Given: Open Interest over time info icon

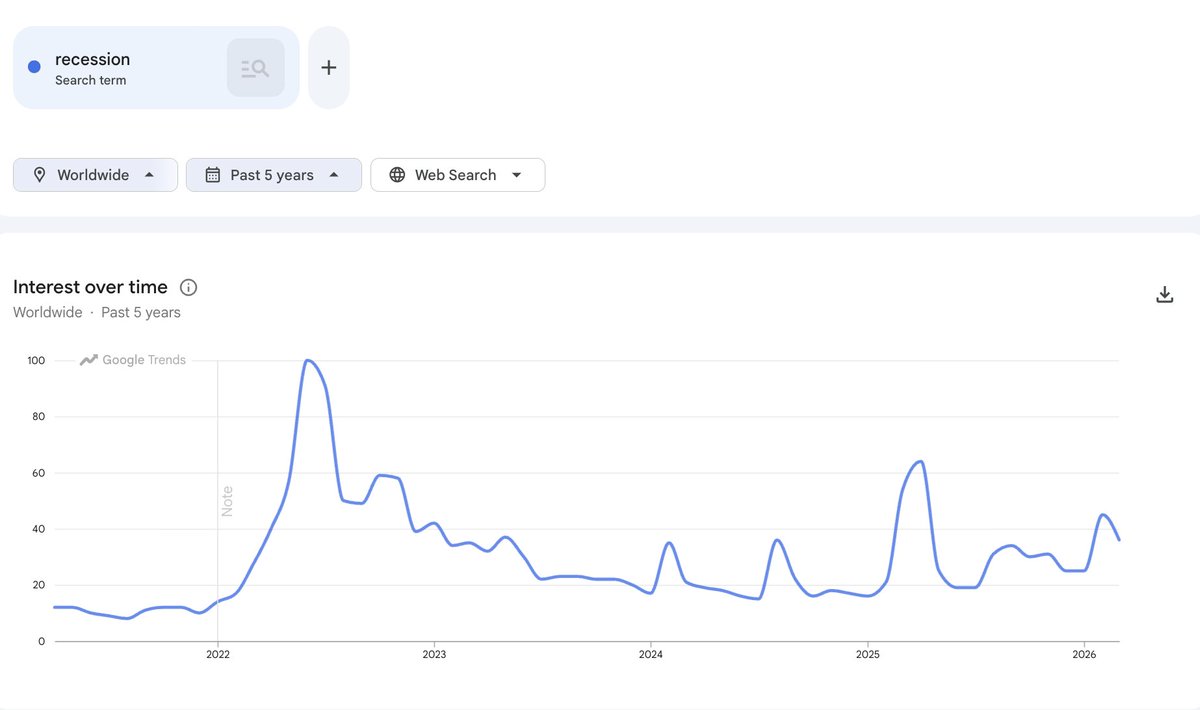Looking at the screenshot, I should [x=188, y=287].
